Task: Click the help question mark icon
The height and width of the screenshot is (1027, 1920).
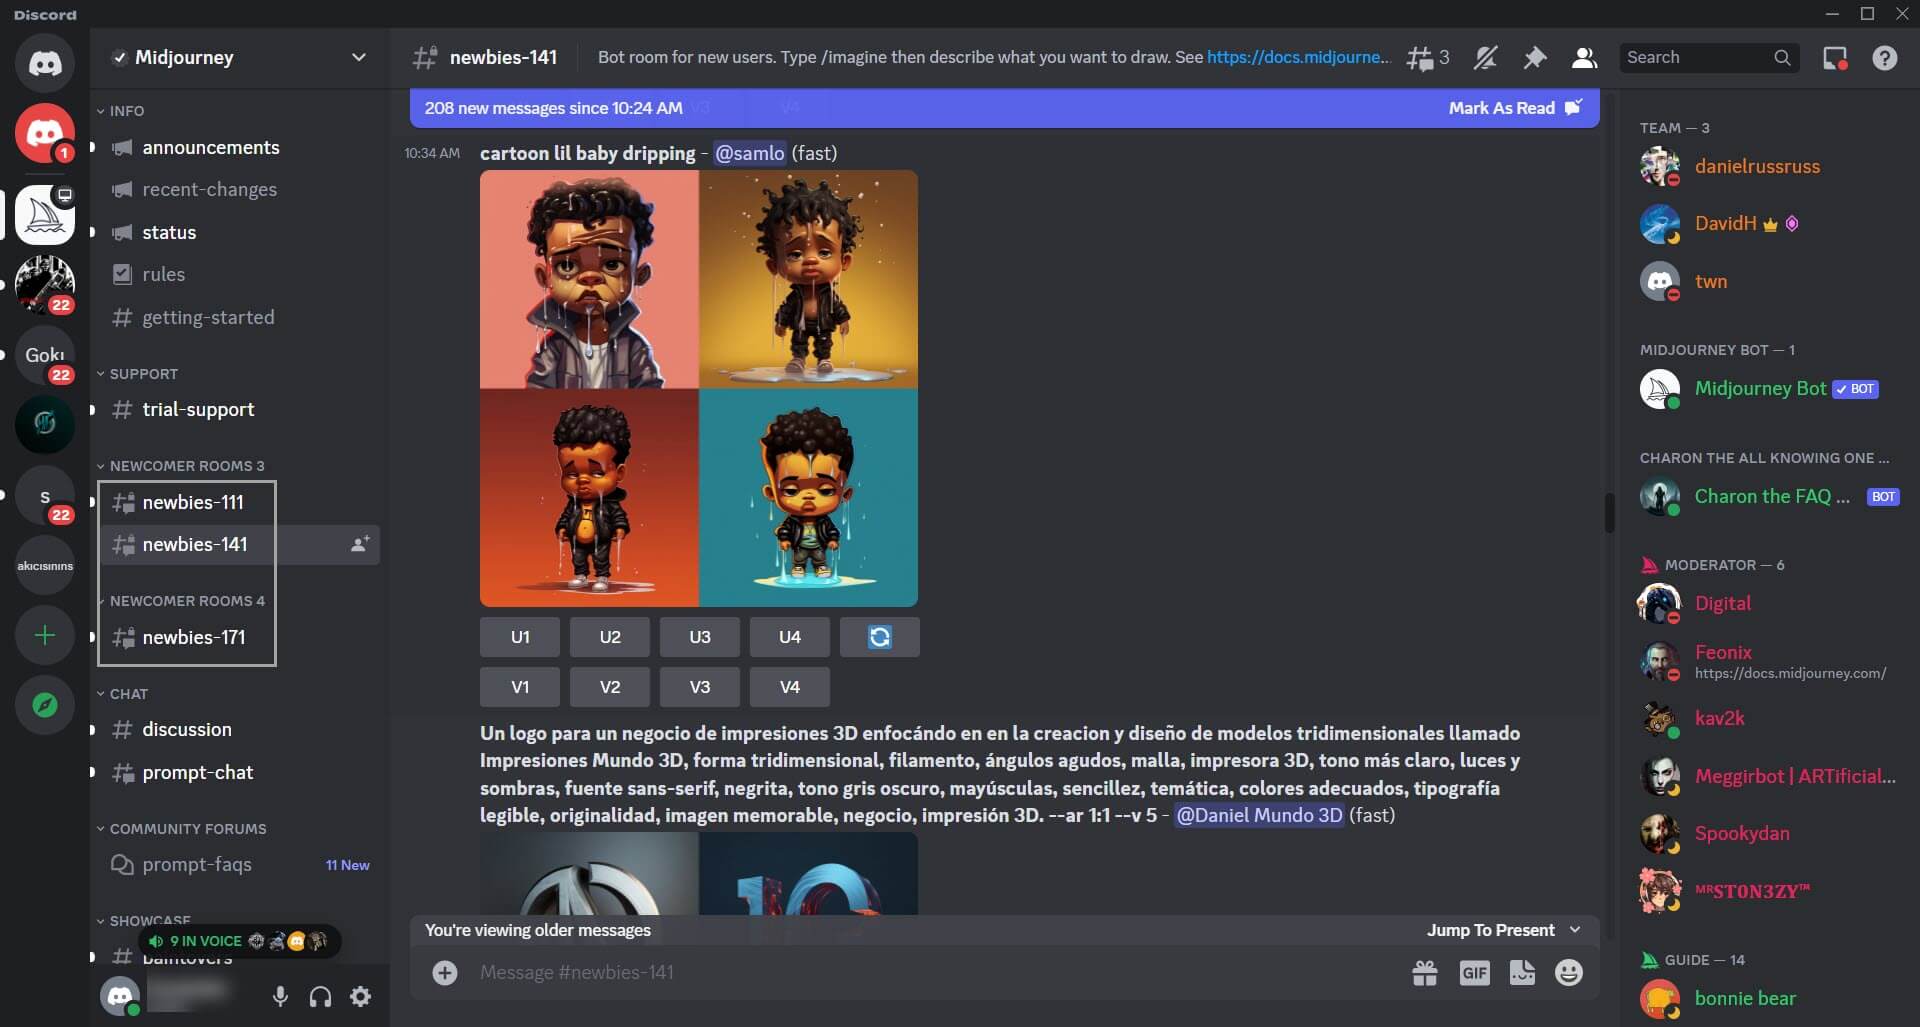Action: (1886, 57)
